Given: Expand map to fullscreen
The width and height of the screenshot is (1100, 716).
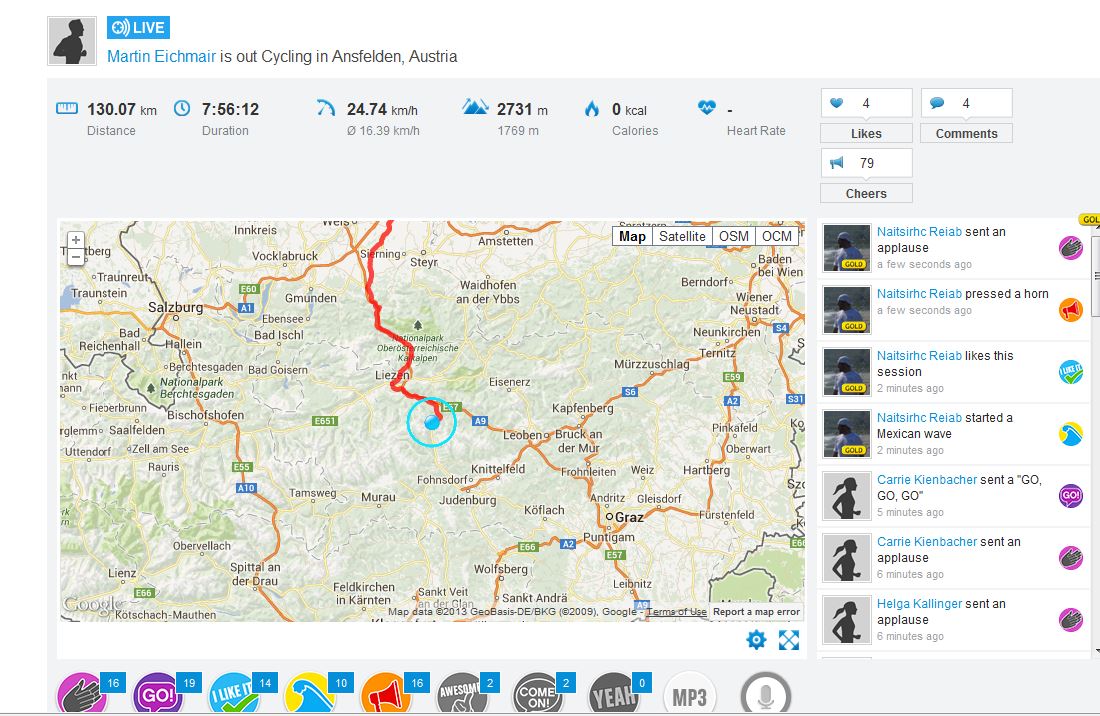Looking at the screenshot, I should (x=789, y=640).
